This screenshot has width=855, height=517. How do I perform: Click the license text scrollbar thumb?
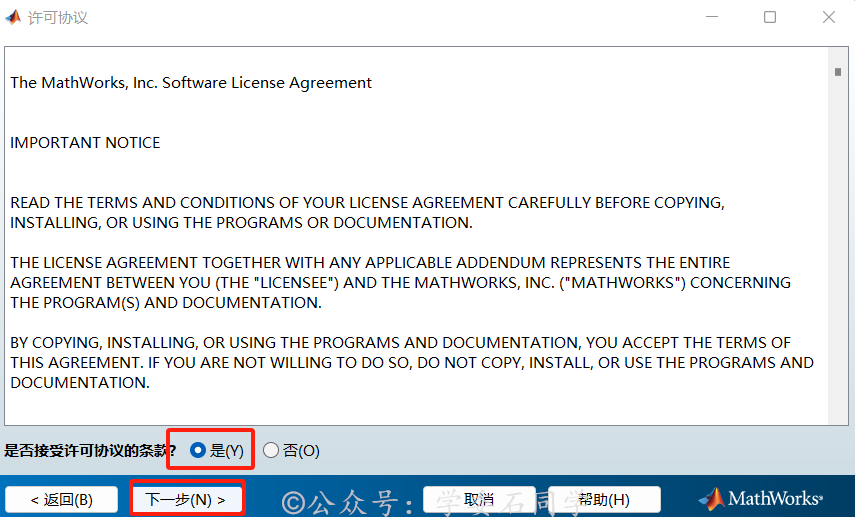(x=837, y=72)
